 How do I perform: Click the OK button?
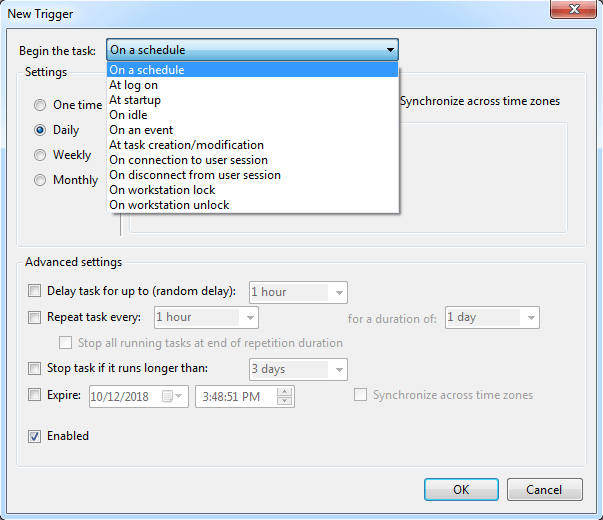pos(461,489)
